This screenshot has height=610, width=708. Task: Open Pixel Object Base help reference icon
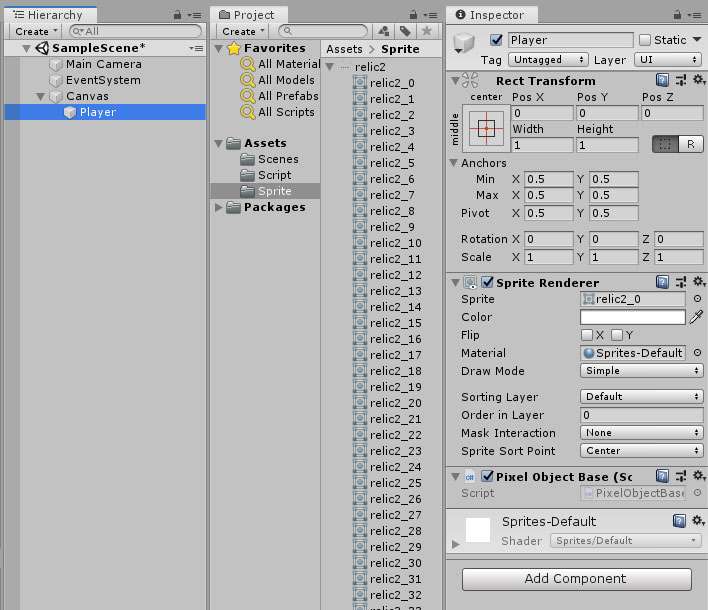[x=662, y=476]
